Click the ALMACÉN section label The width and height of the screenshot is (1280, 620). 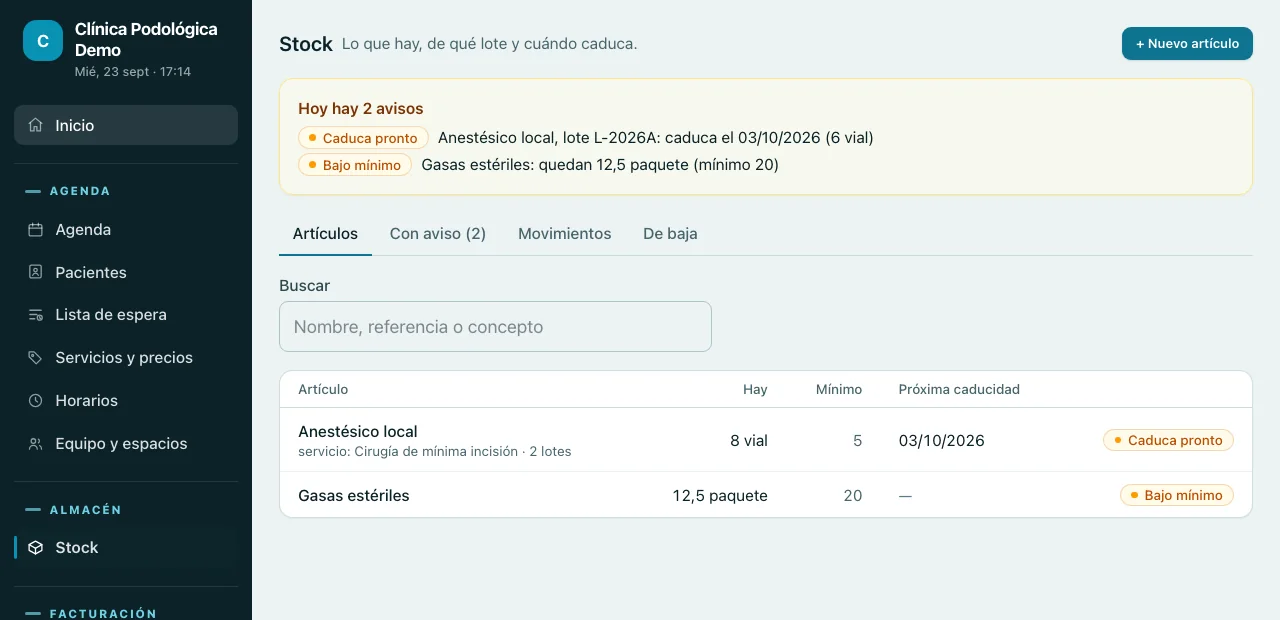point(86,510)
